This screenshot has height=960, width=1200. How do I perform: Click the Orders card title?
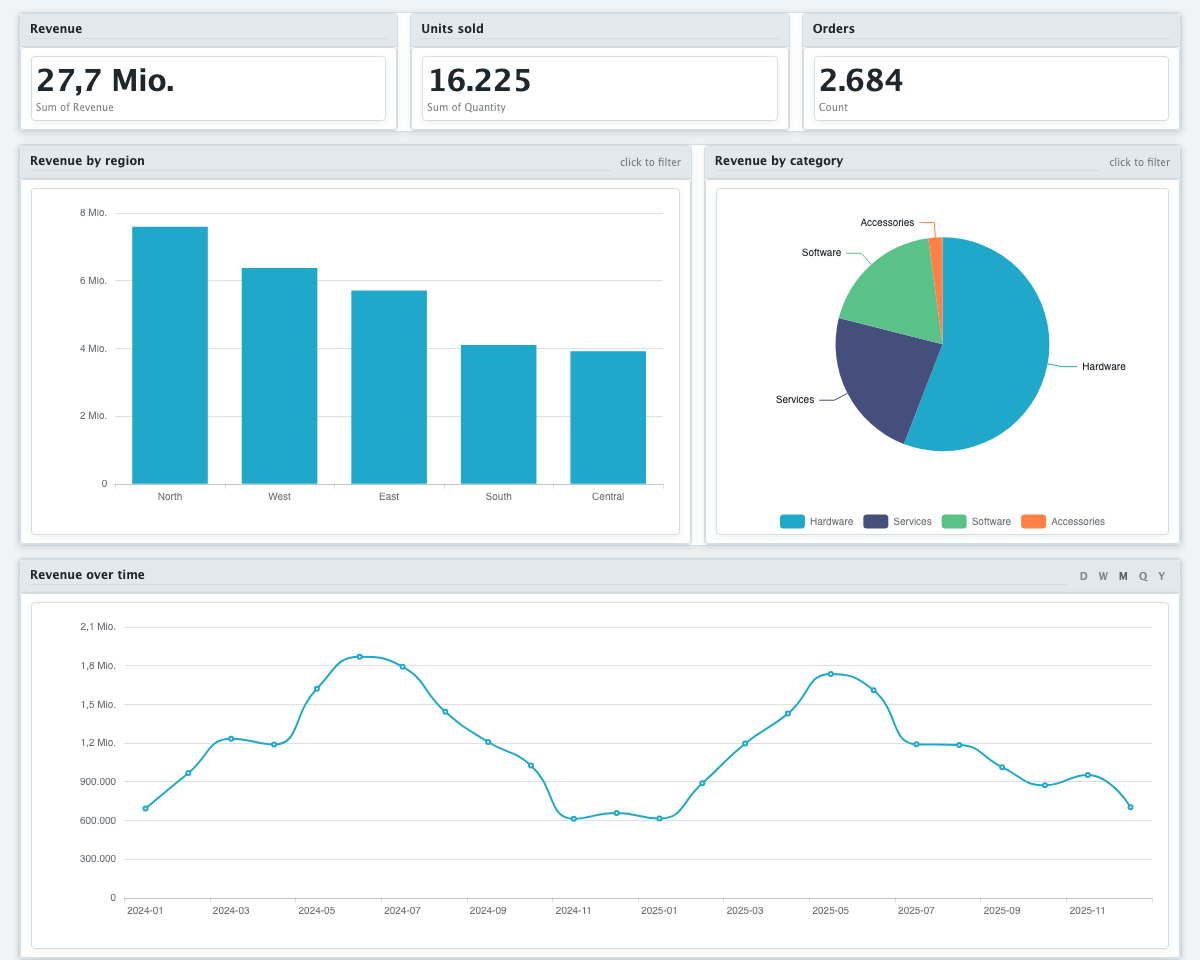834,29
